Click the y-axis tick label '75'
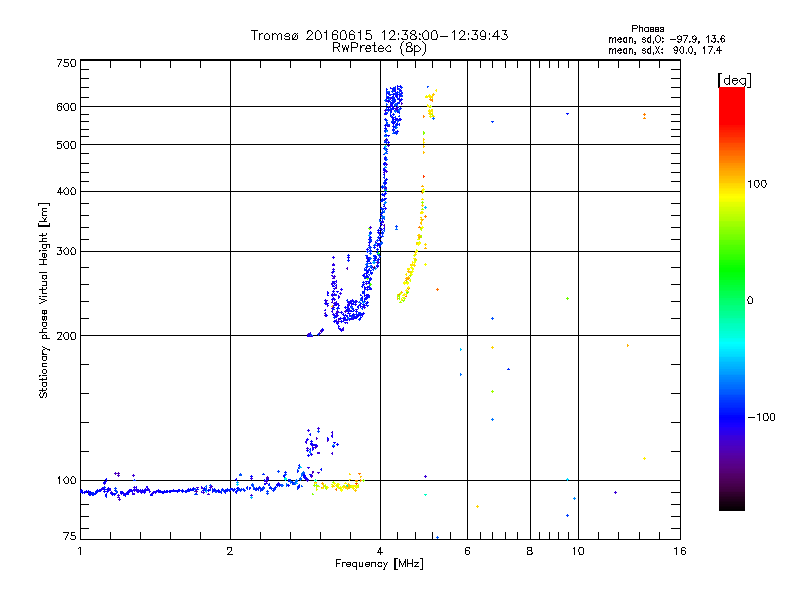 click(x=70, y=536)
